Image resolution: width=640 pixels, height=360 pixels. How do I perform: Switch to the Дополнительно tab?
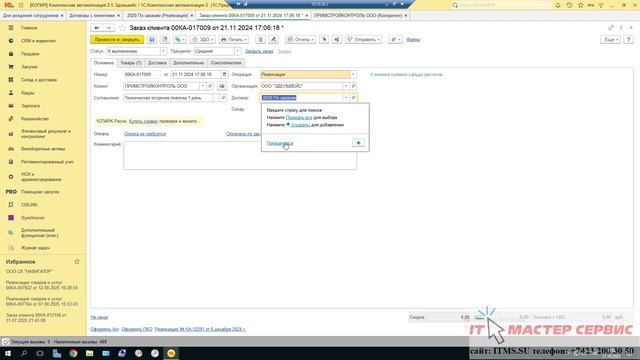pyautogui.click(x=188, y=63)
